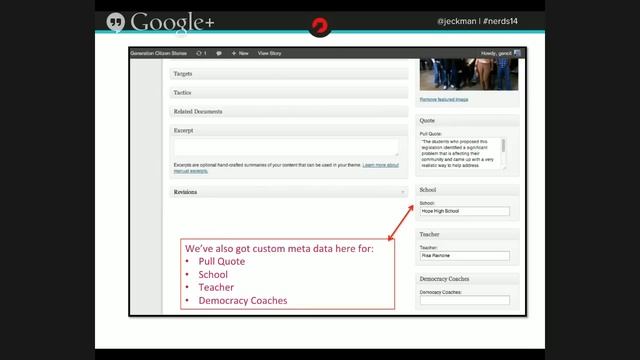Open the Generation Citizen Stories site menu

point(158,53)
